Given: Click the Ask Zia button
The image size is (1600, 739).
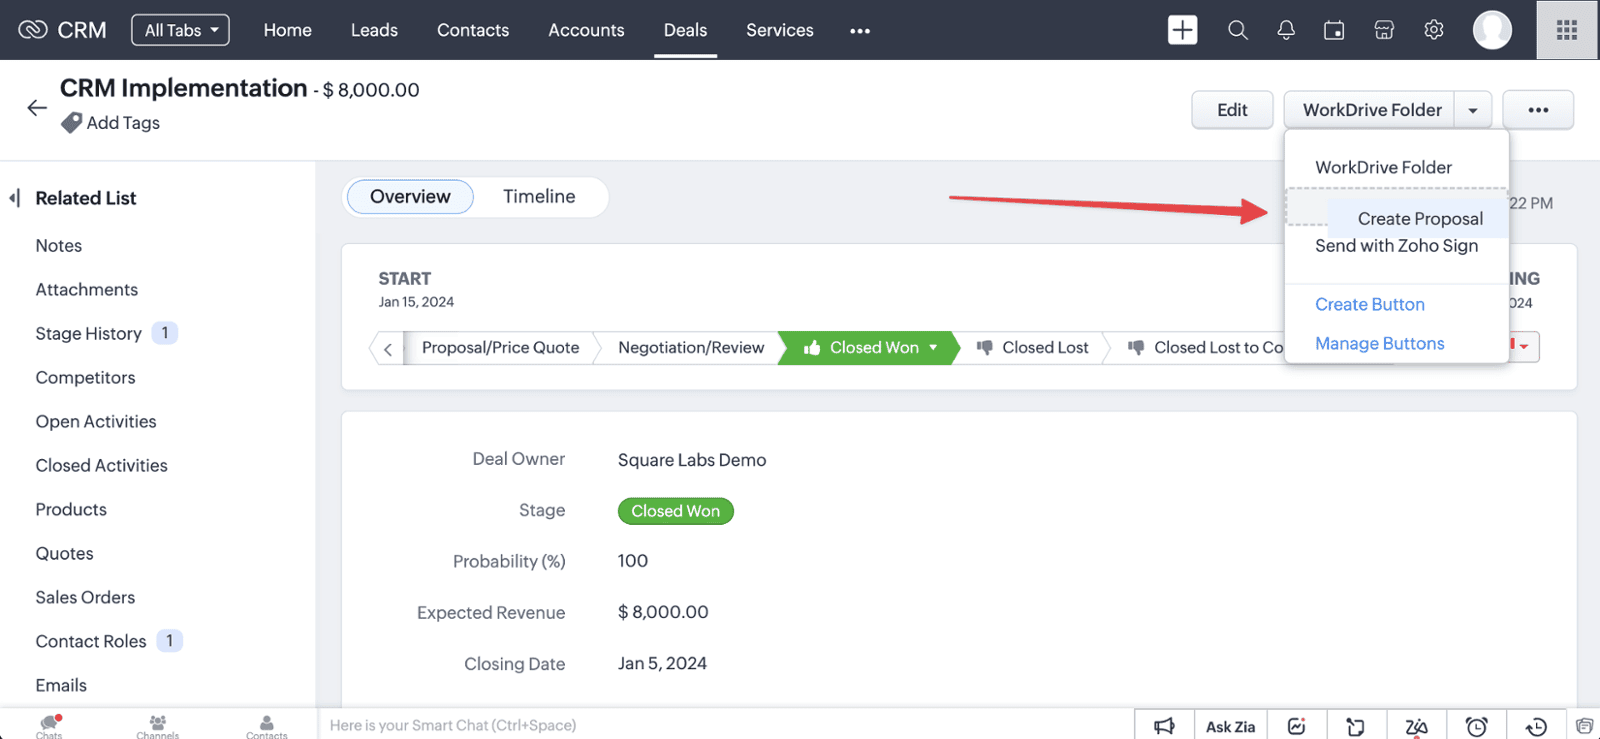Looking at the screenshot, I should click(1231, 726).
